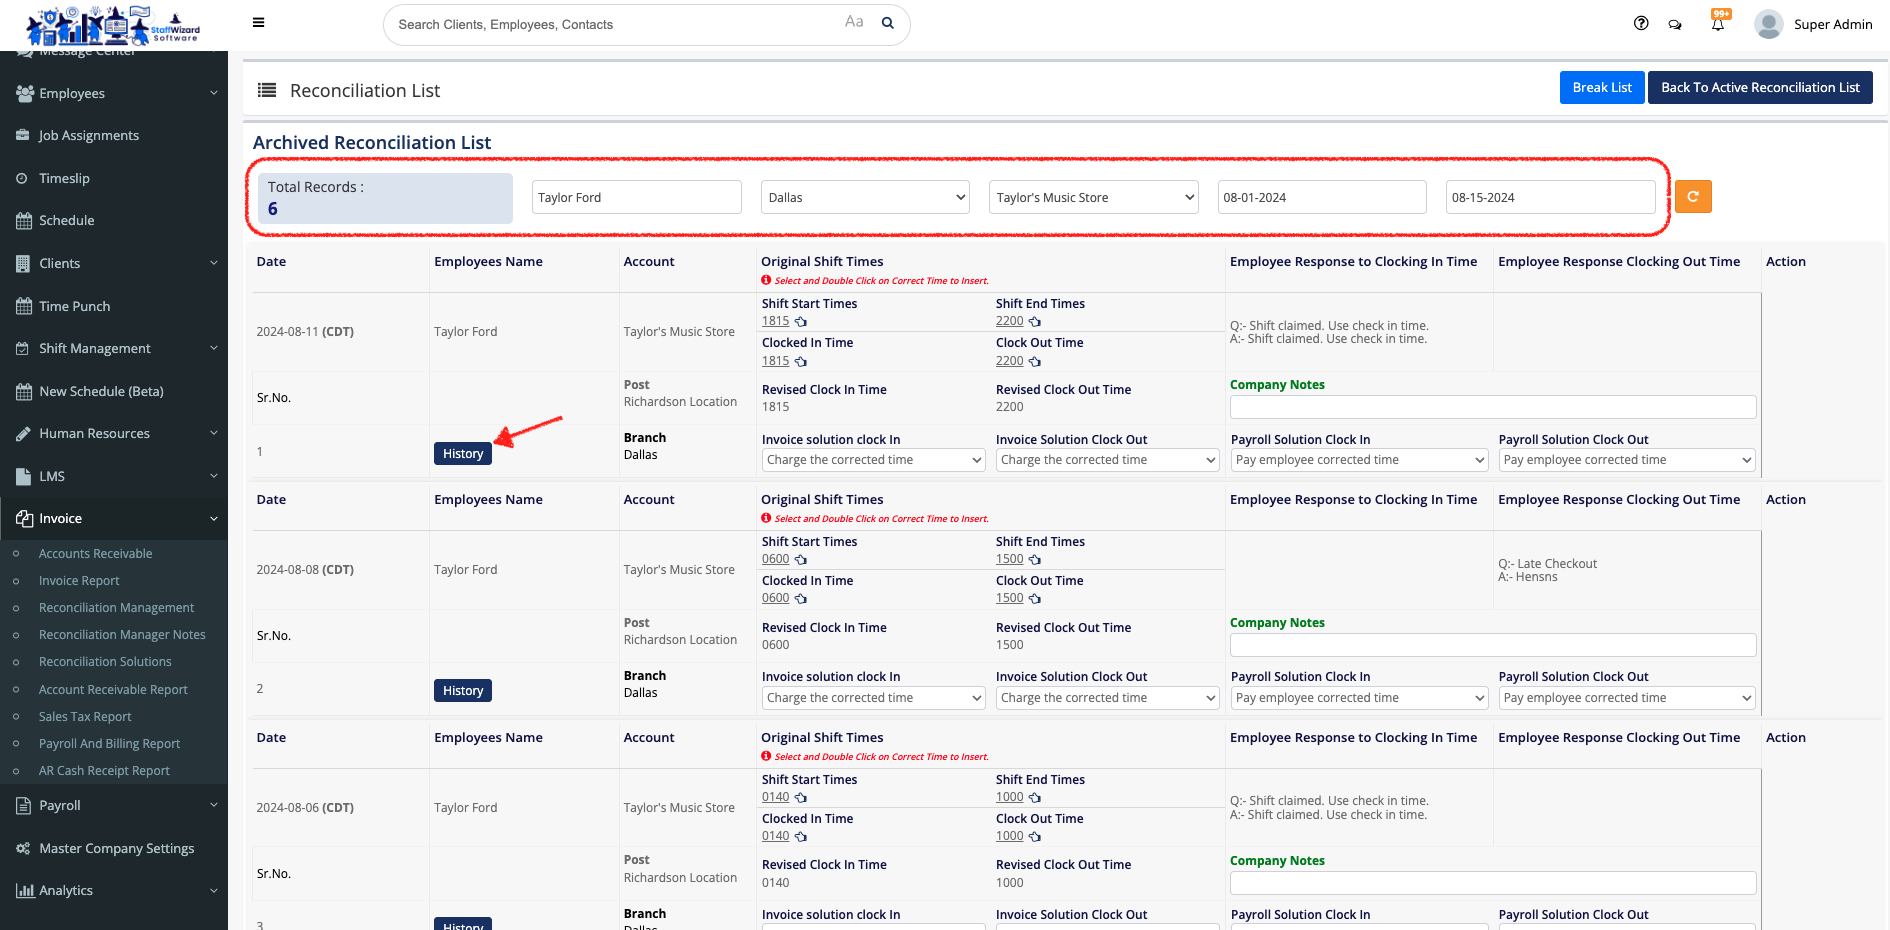Click History button for record 1
This screenshot has height=930, width=1890.
coord(463,454)
